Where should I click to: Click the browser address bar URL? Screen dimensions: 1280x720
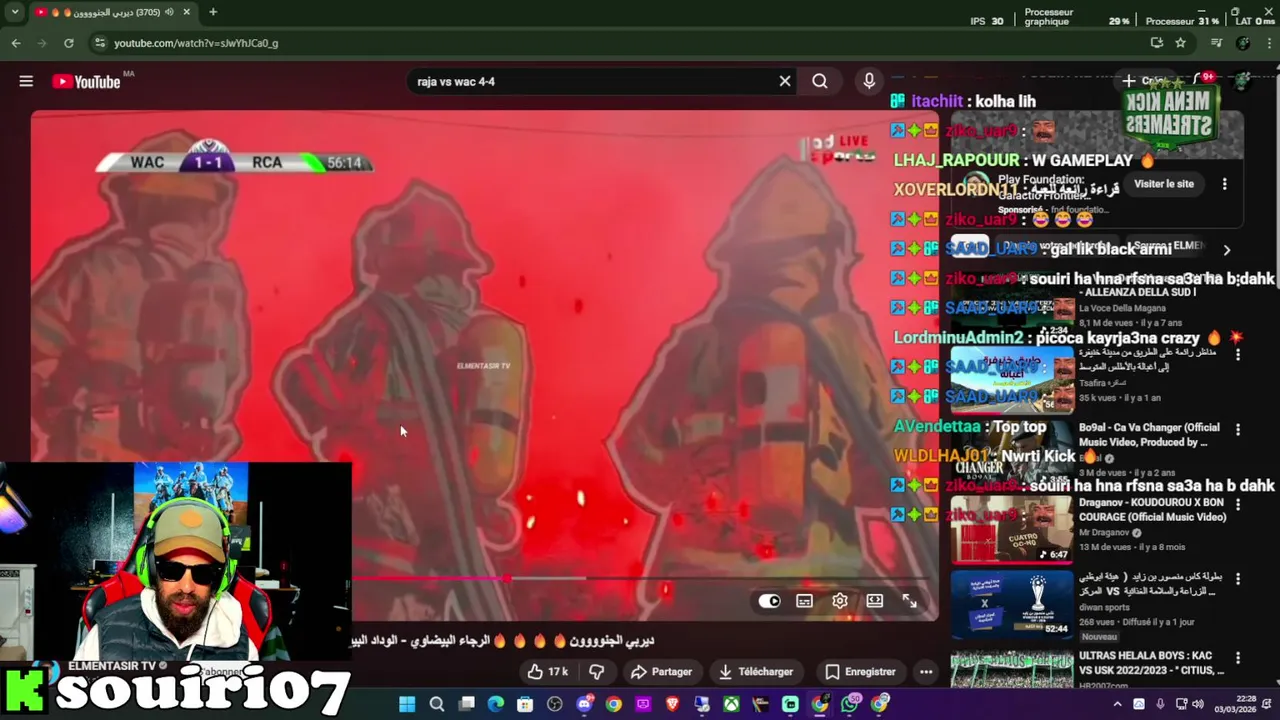point(196,43)
